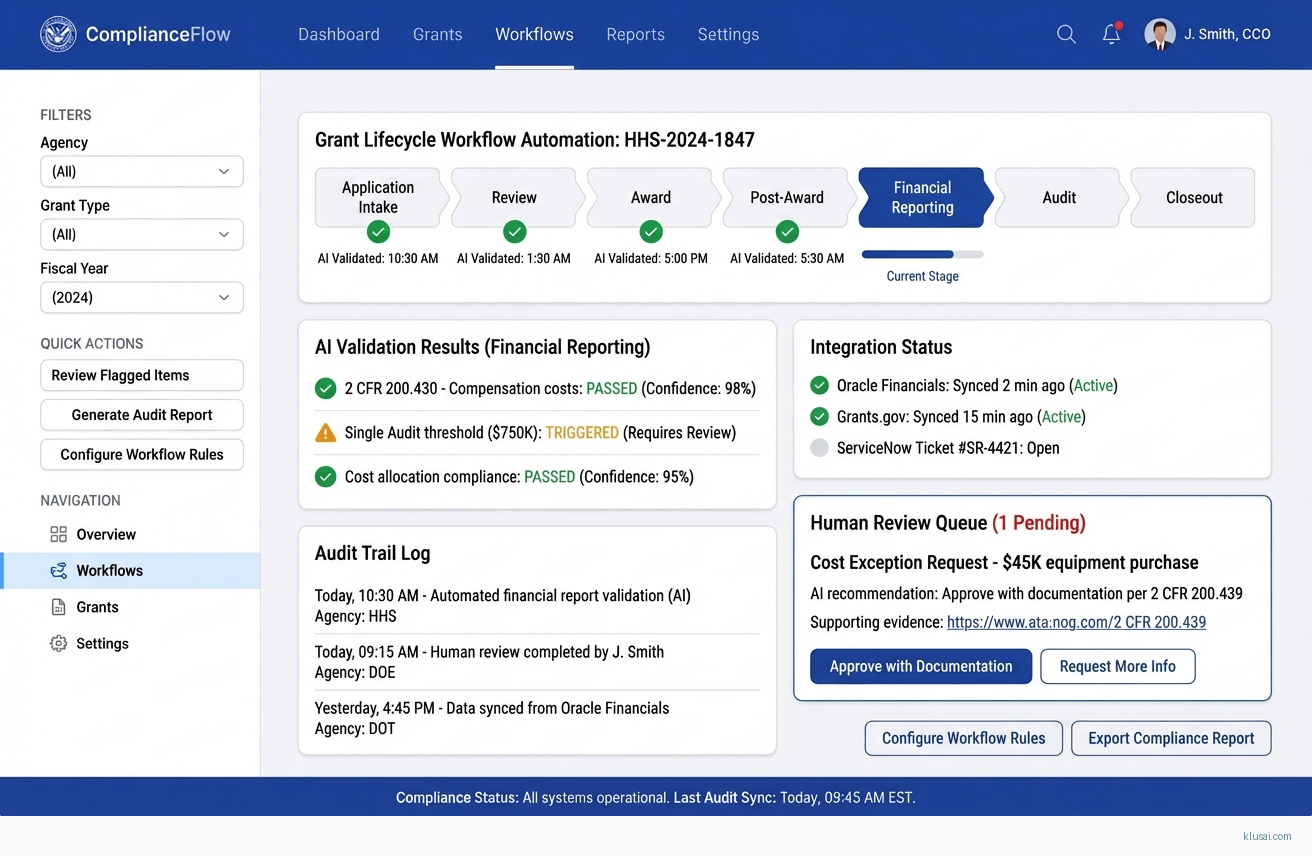Select the Audit stage in workflow
This screenshot has width=1312, height=856.
1059,197
